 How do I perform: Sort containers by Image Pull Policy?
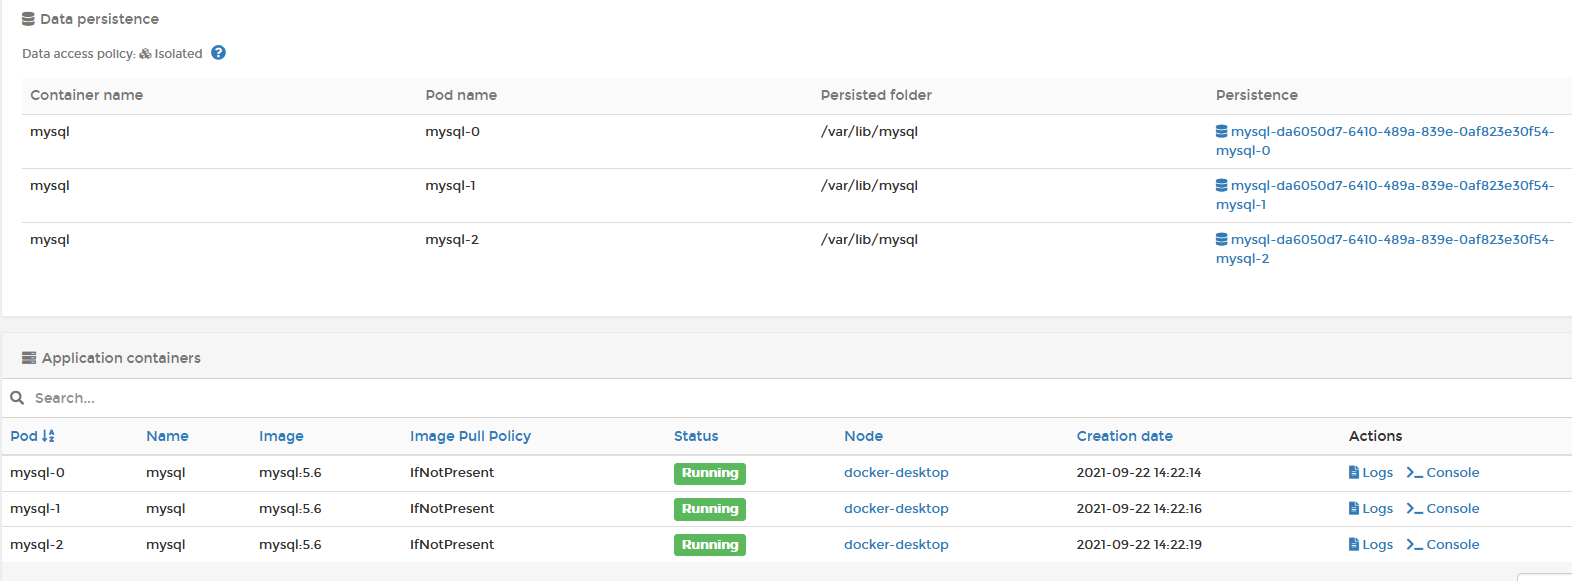(x=470, y=436)
